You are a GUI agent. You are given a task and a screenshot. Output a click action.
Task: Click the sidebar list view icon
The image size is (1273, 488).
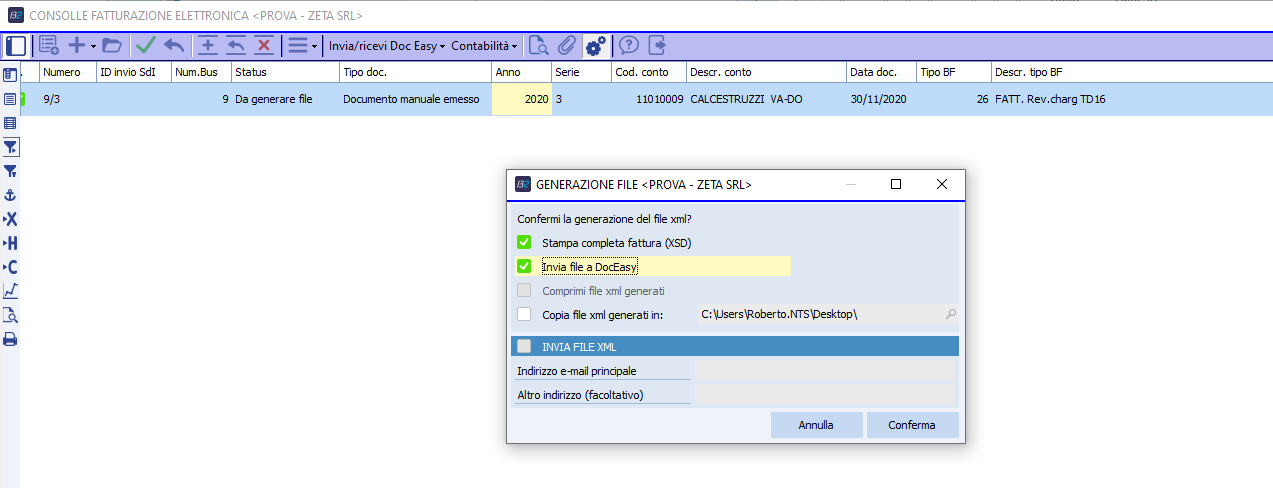(10, 99)
